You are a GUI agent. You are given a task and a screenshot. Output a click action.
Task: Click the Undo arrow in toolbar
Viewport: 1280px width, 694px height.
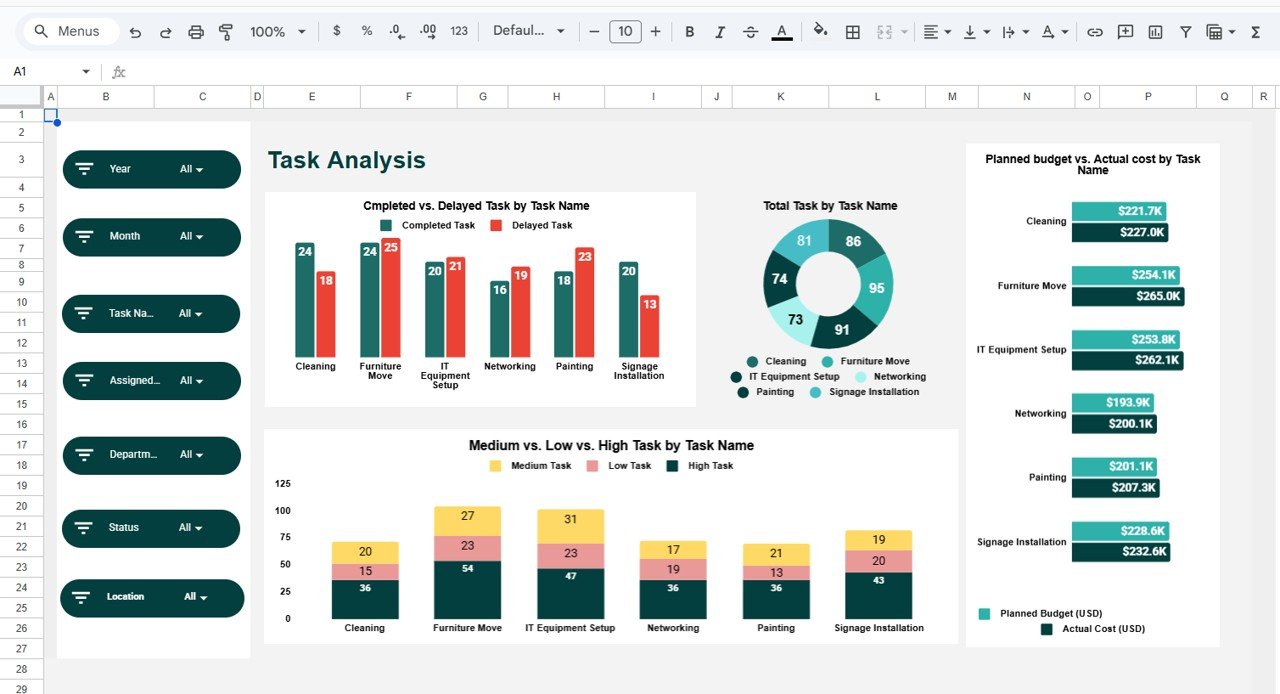pos(135,32)
